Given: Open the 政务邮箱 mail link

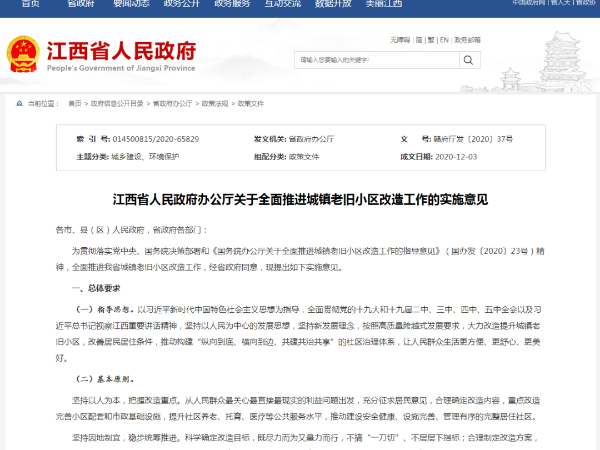Looking at the screenshot, I should point(467,40).
